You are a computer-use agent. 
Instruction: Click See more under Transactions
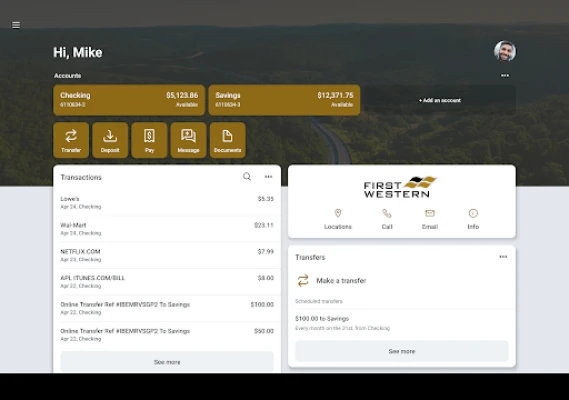coord(167,362)
